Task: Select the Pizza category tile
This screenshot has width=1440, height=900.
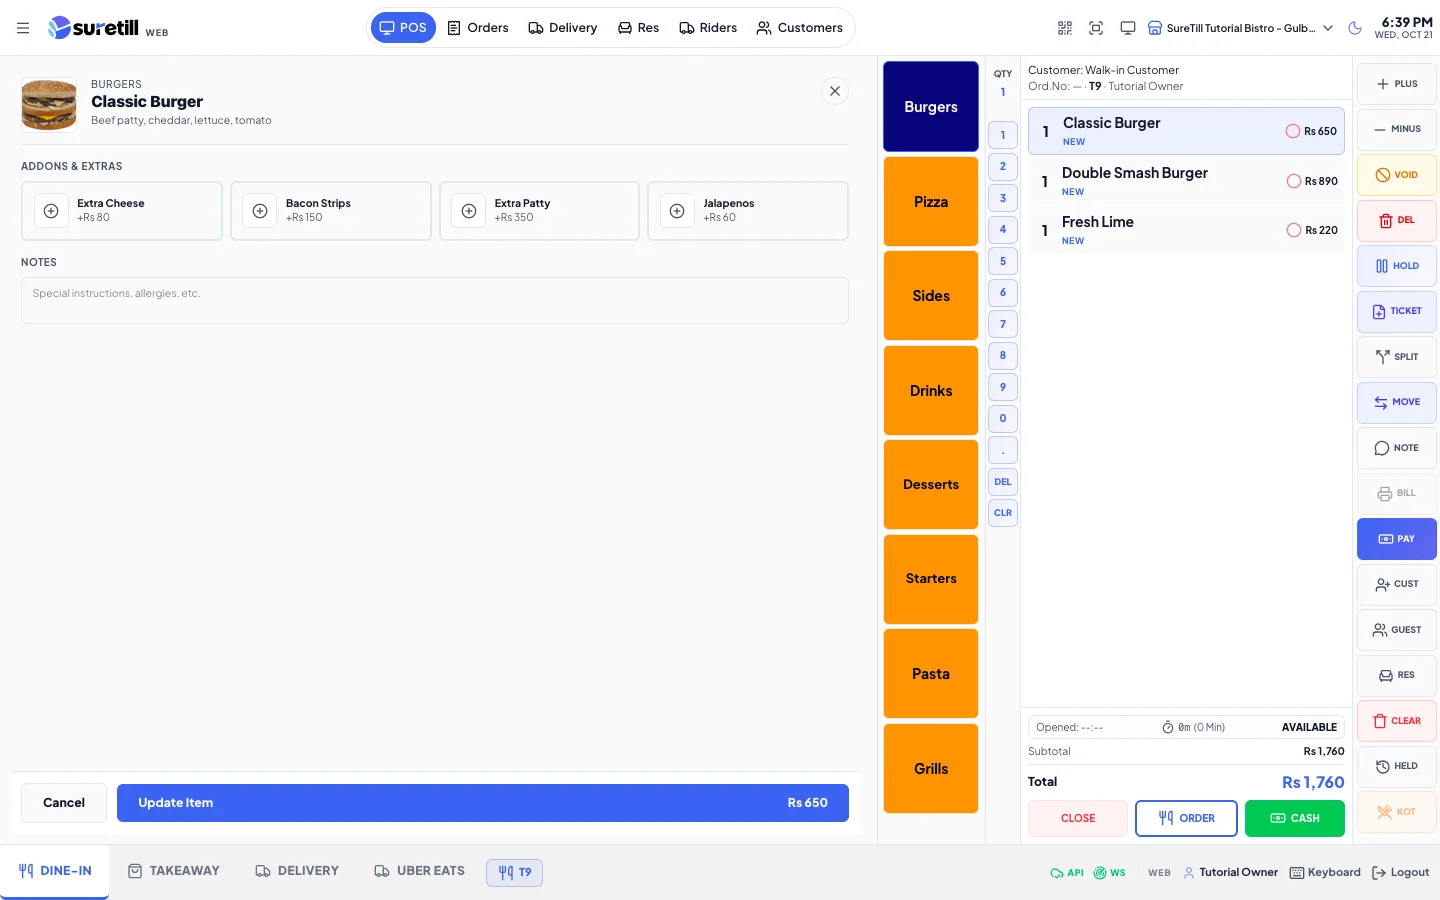Action: tap(931, 202)
